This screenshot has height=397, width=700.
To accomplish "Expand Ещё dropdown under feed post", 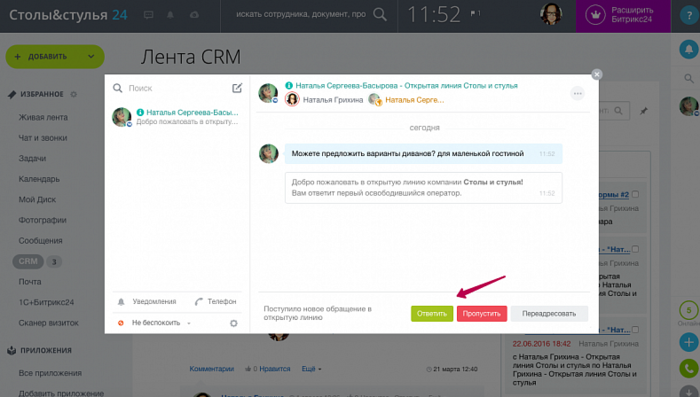I will click(311, 369).
